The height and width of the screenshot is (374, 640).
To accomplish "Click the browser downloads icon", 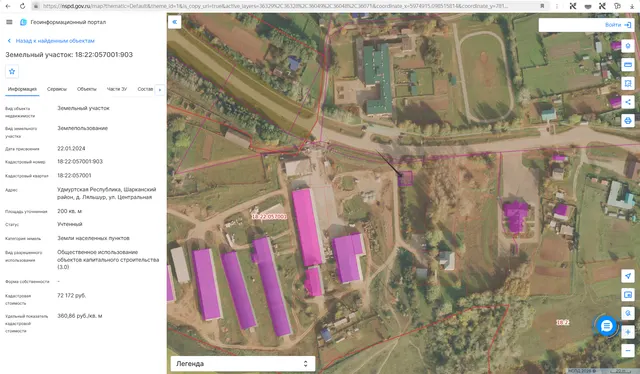I will [632, 6].
